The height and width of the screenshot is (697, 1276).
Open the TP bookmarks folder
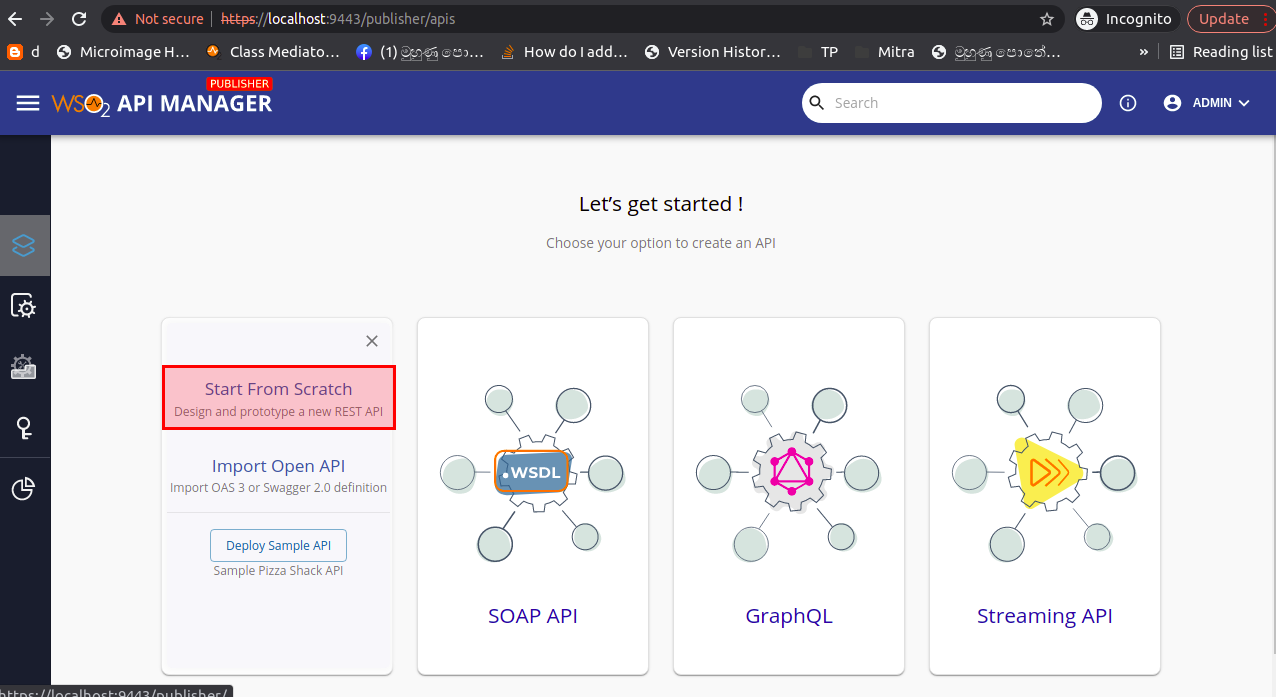click(817, 52)
